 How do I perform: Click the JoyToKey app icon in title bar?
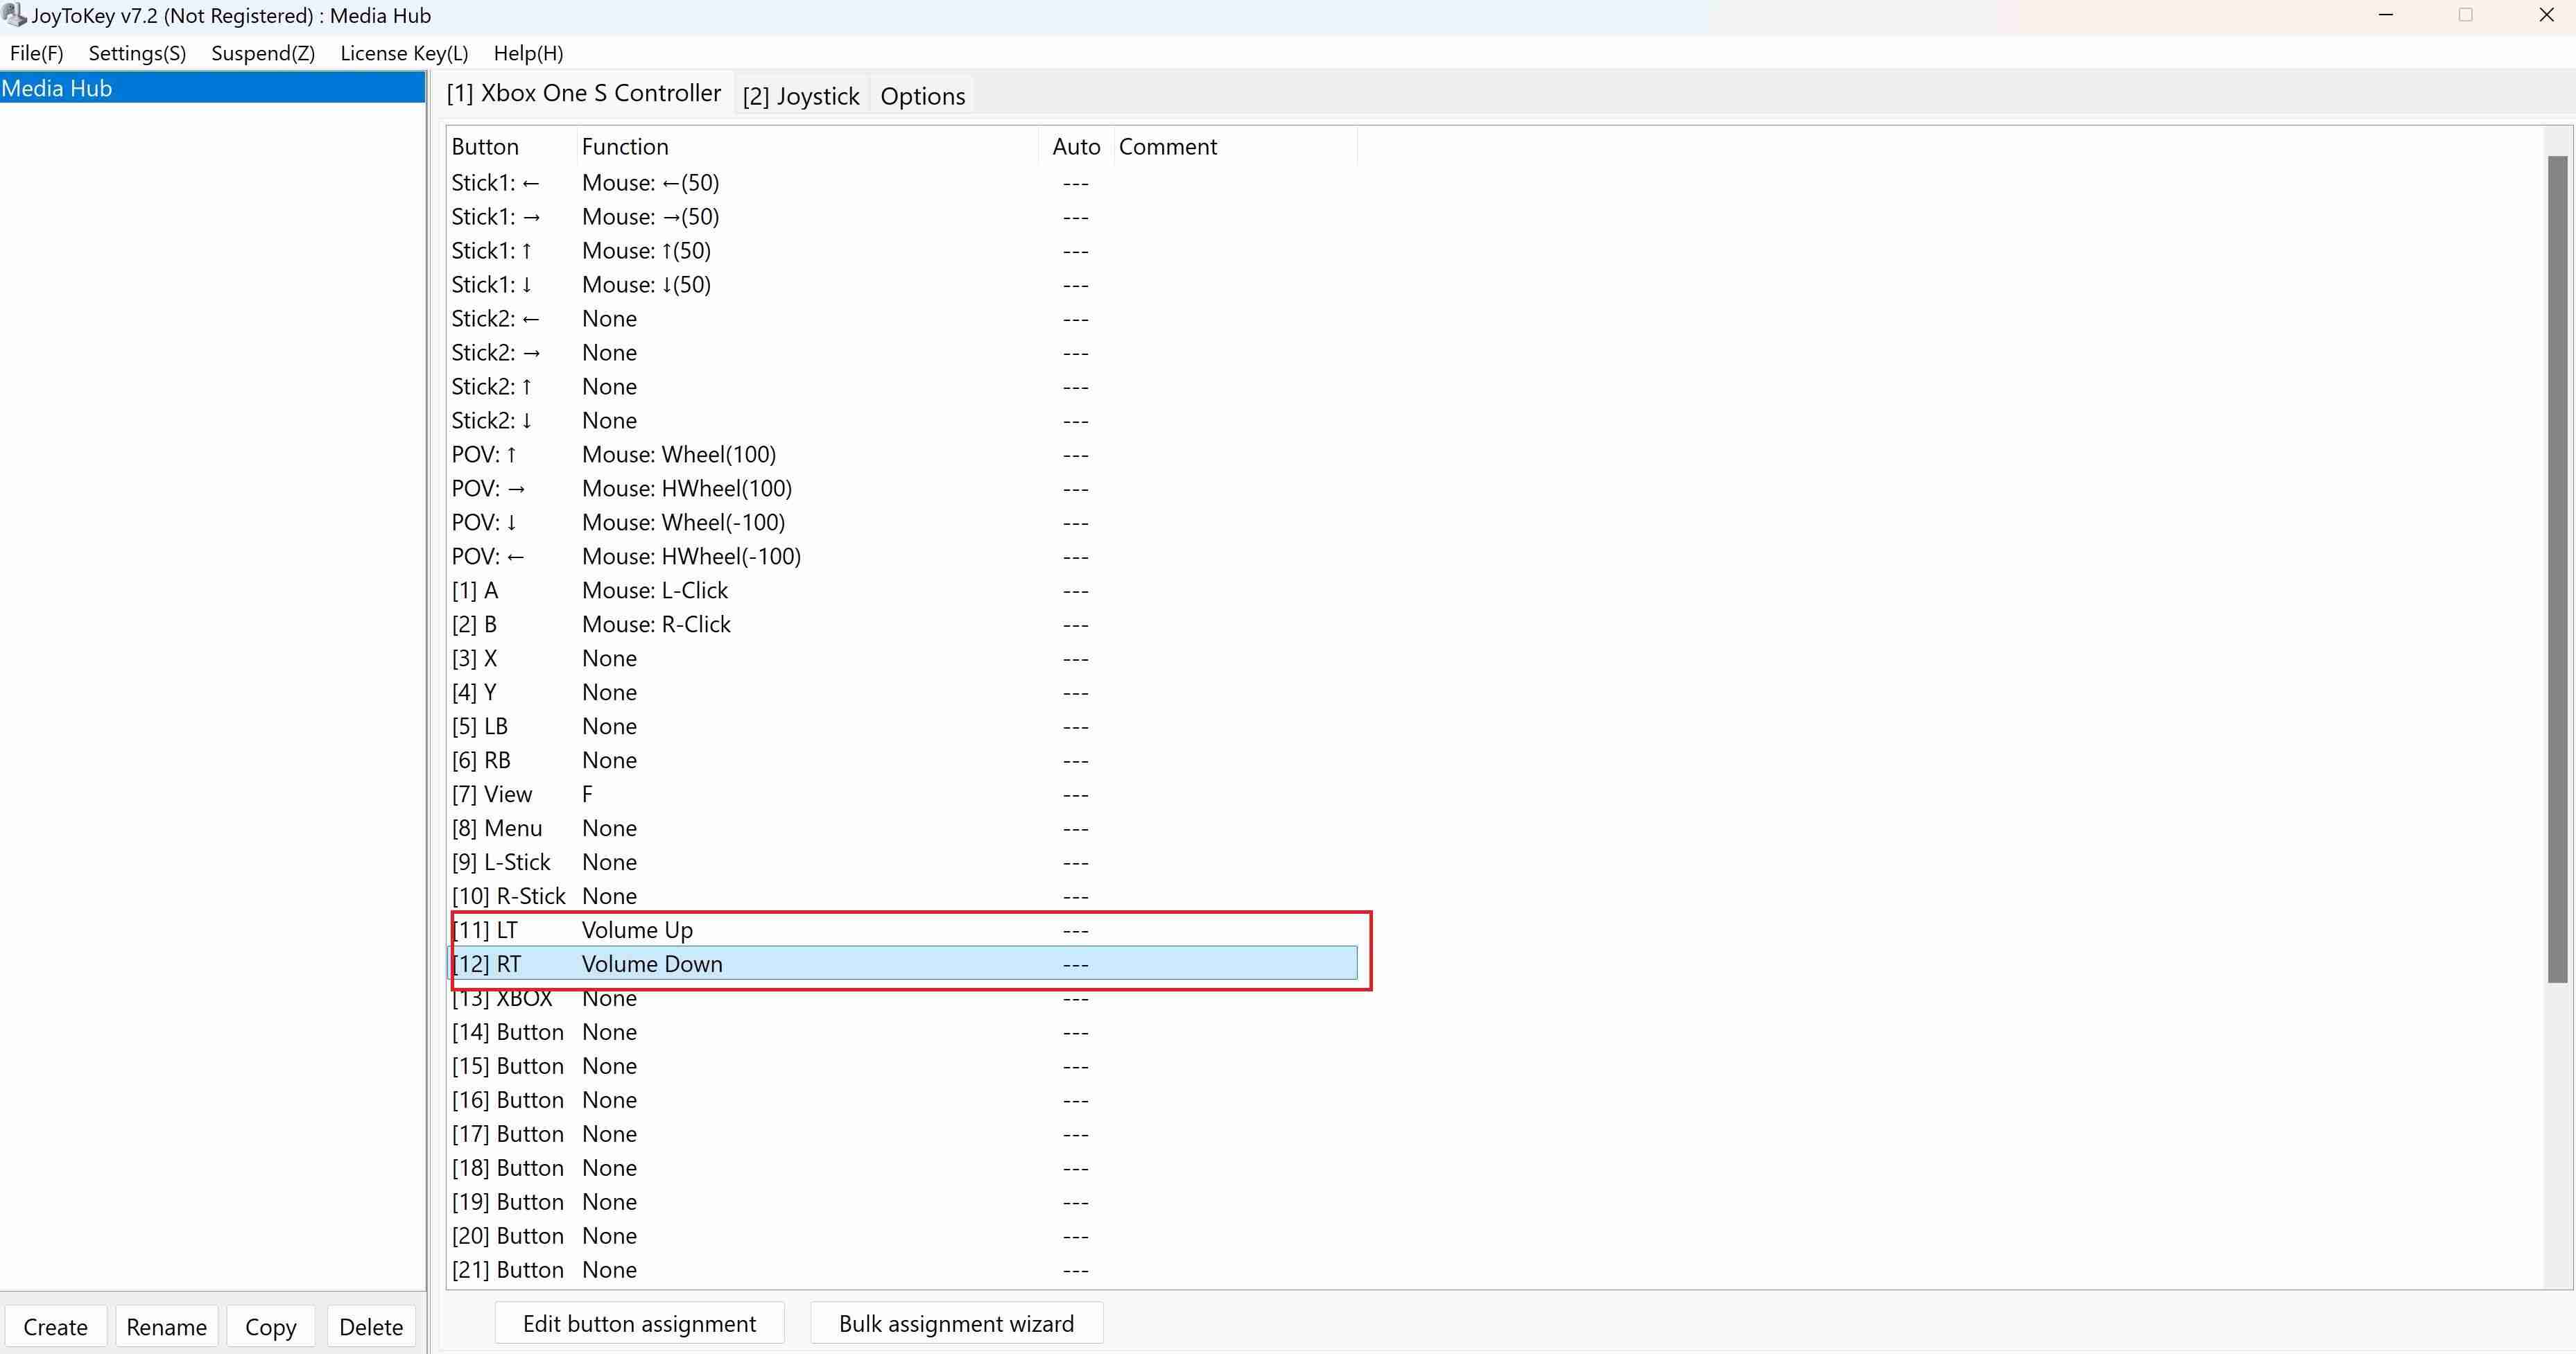(14, 15)
